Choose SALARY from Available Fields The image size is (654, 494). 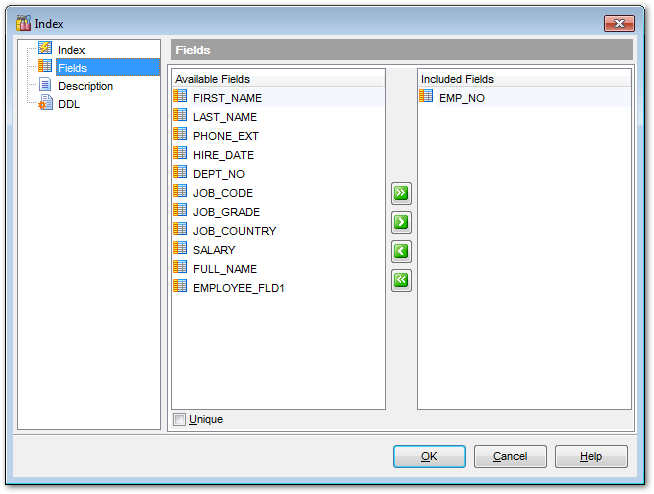click(214, 250)
